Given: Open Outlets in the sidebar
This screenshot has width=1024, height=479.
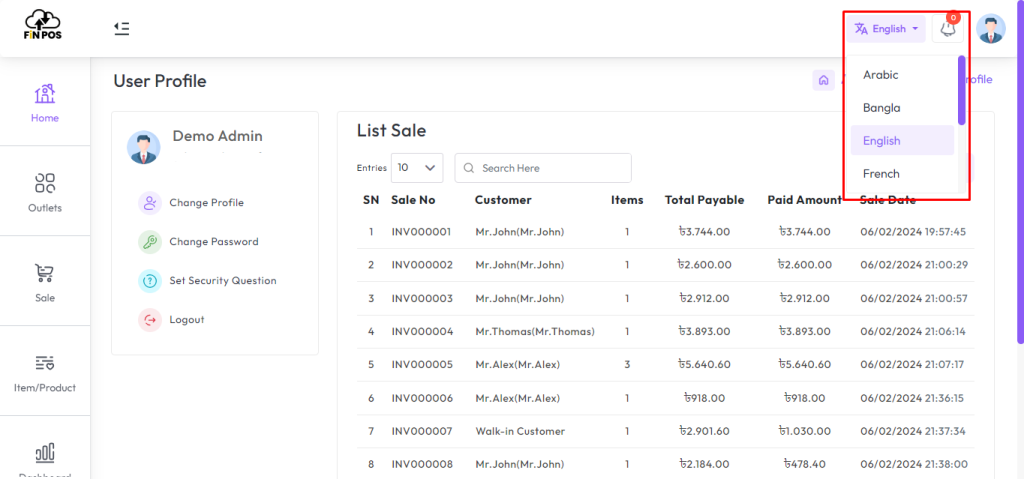Looking at the screenshot, I should pos(44,192).
